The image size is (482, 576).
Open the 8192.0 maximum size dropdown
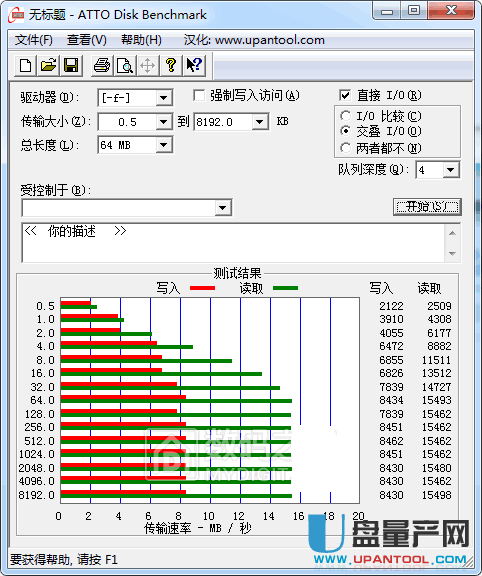coord(260,122)
